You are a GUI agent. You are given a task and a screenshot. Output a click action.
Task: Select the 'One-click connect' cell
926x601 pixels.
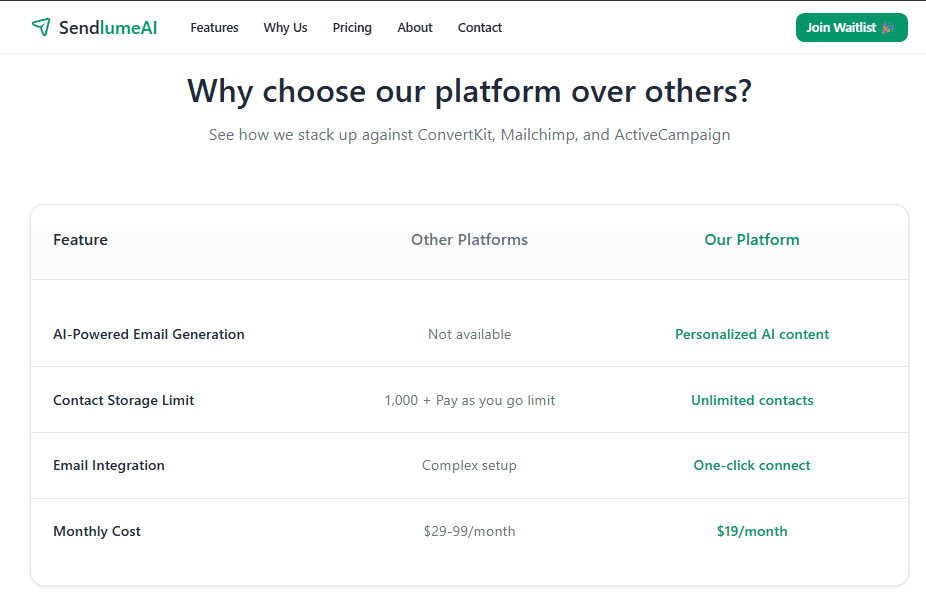[752, 465]
